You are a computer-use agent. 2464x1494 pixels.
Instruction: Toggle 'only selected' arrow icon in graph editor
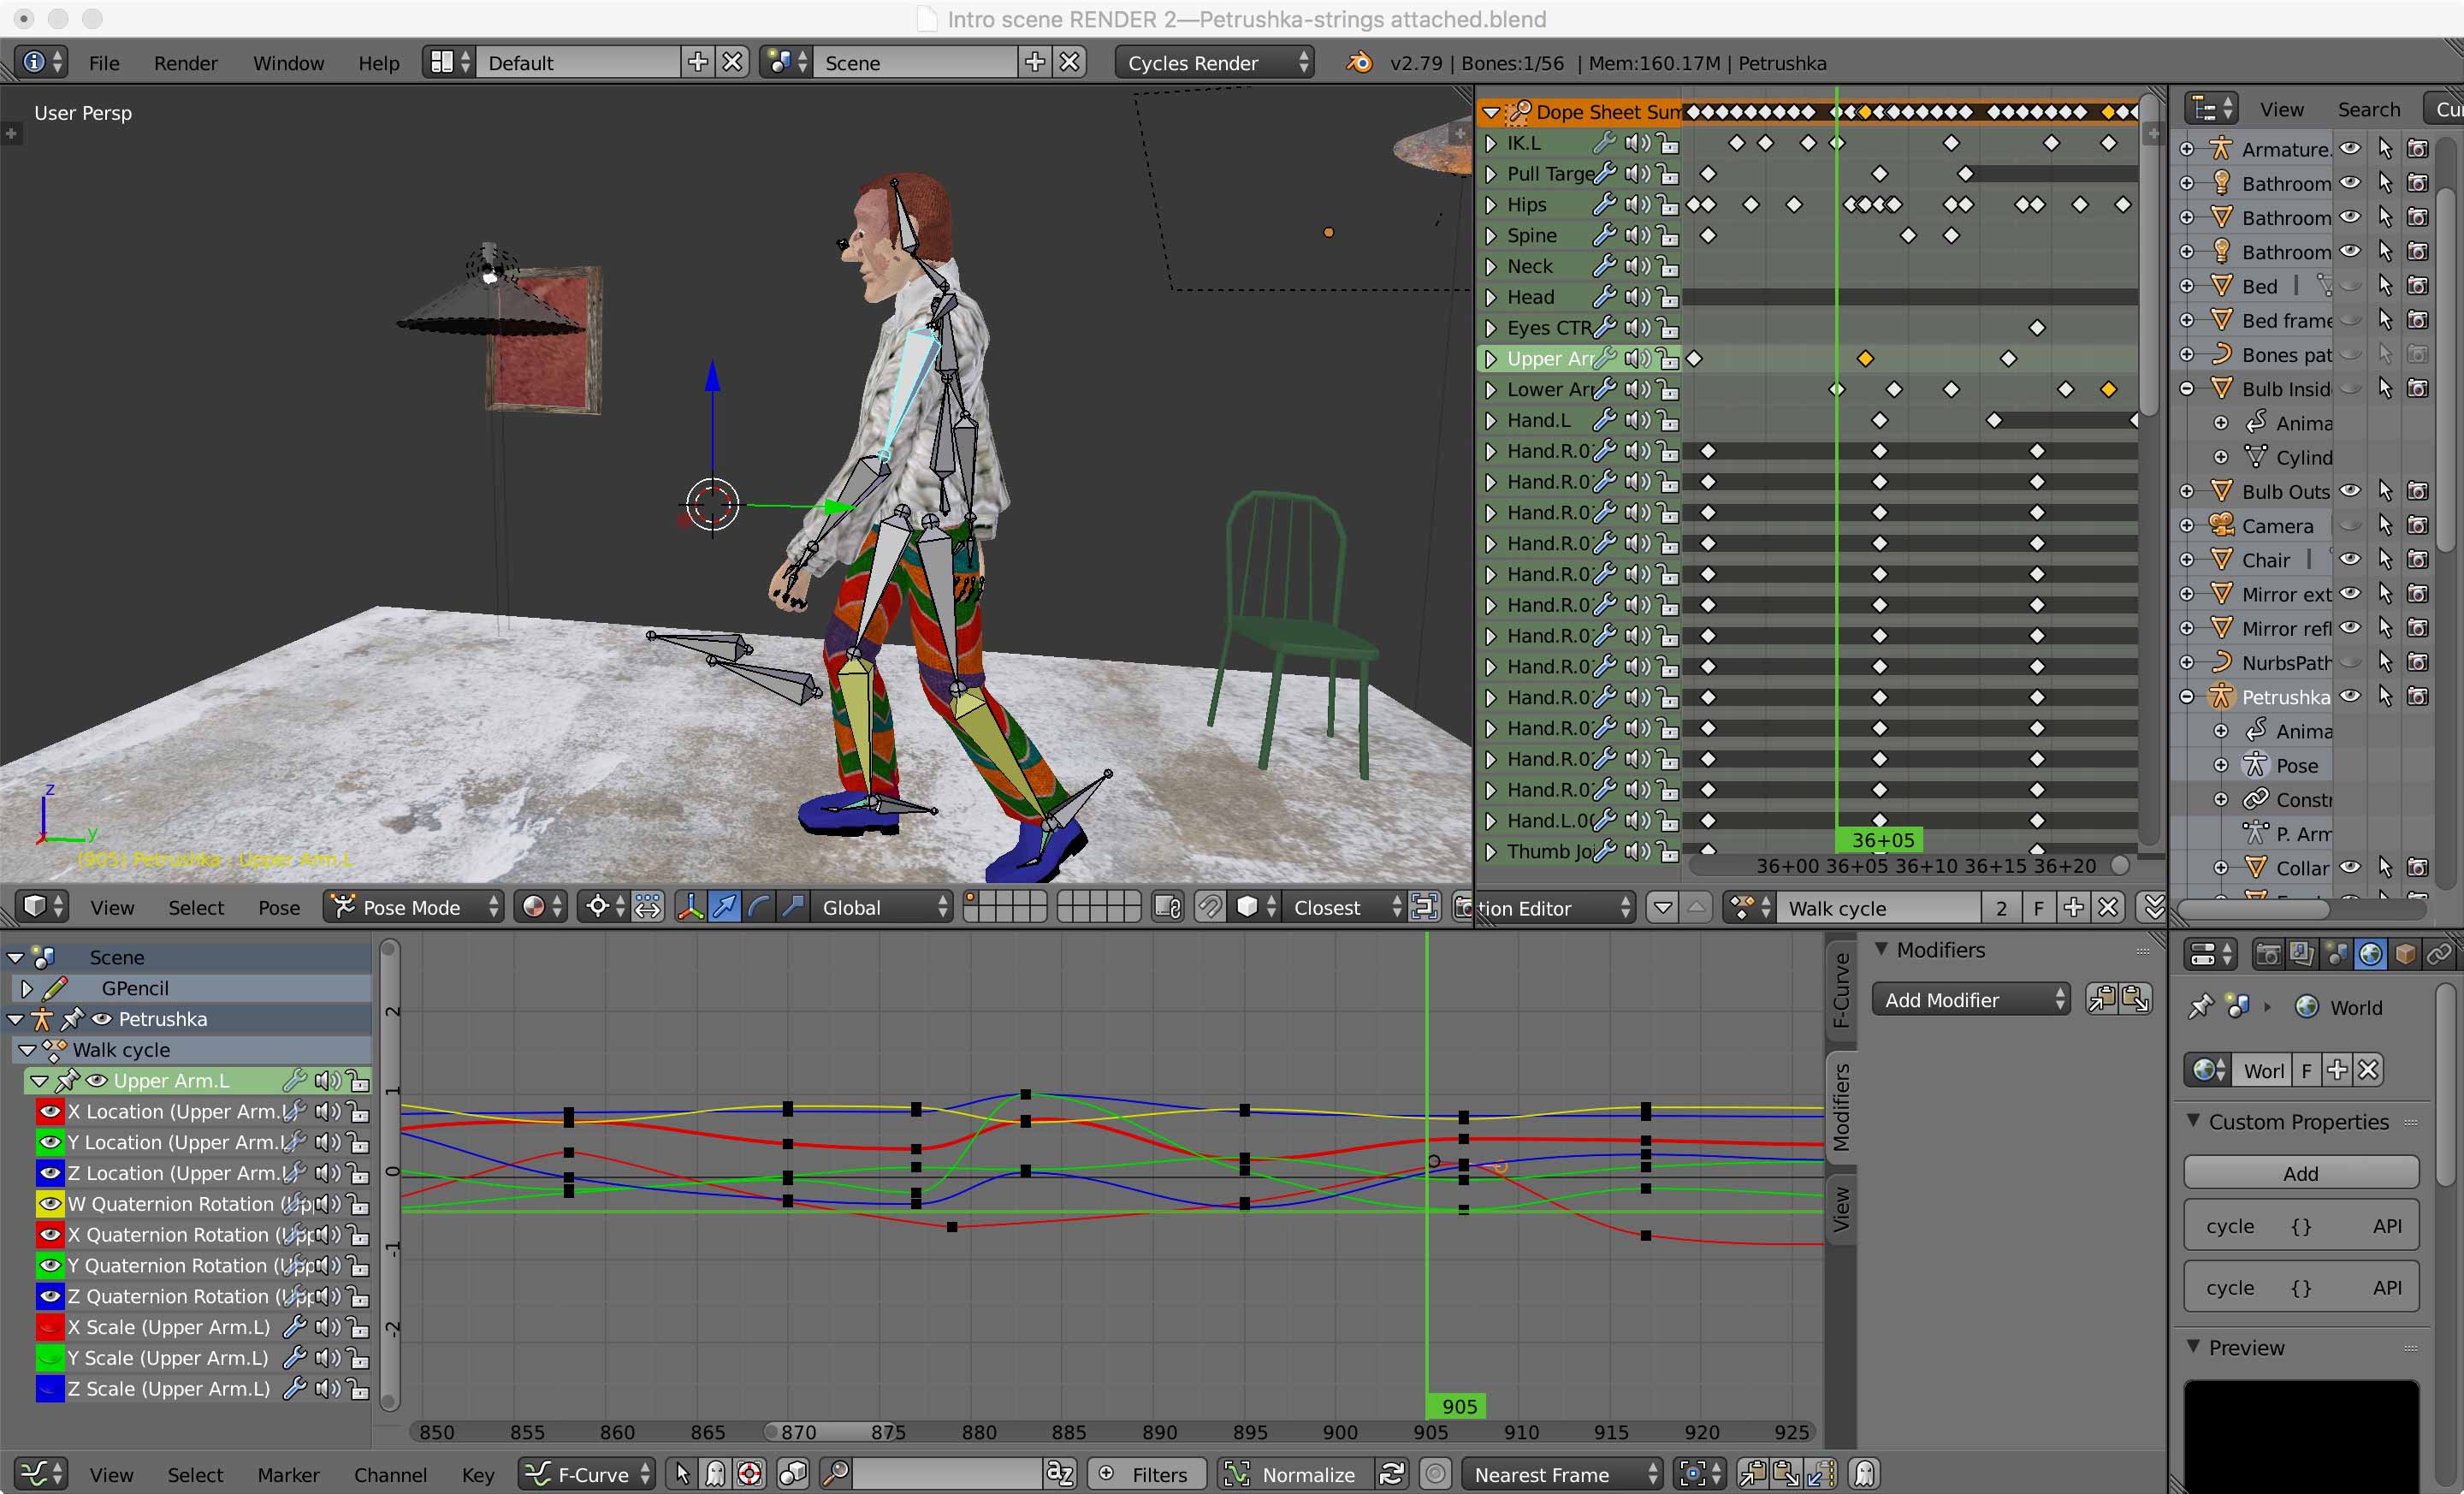coord(682,1474)
